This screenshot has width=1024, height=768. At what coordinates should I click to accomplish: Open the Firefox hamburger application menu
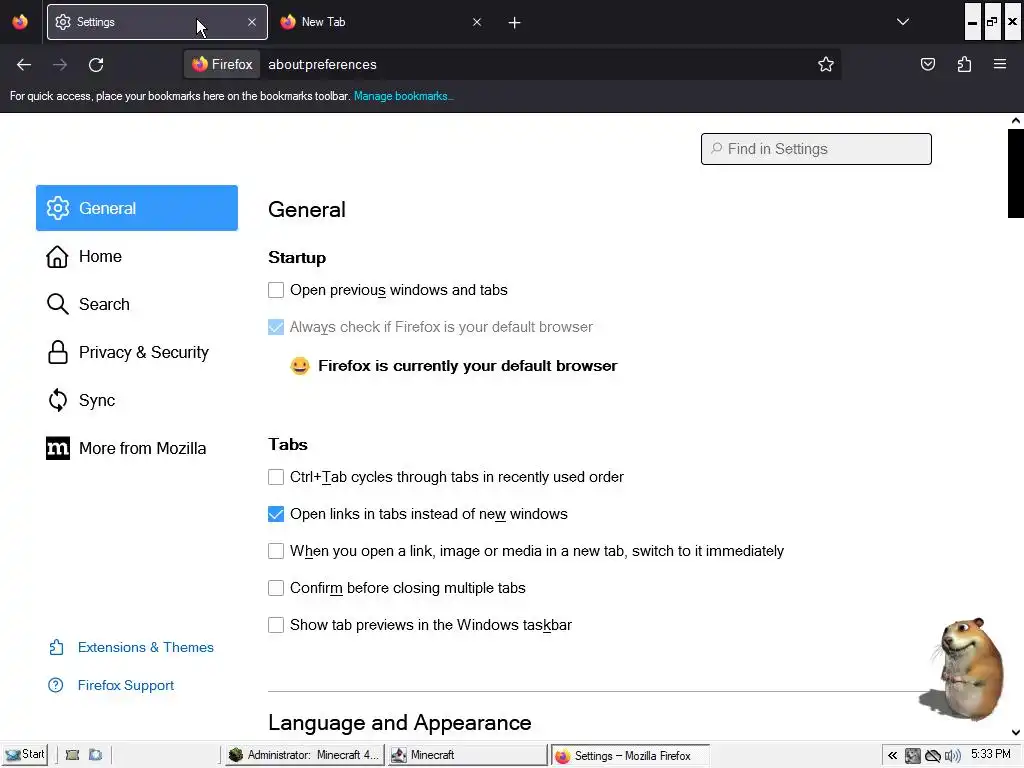1000,65
